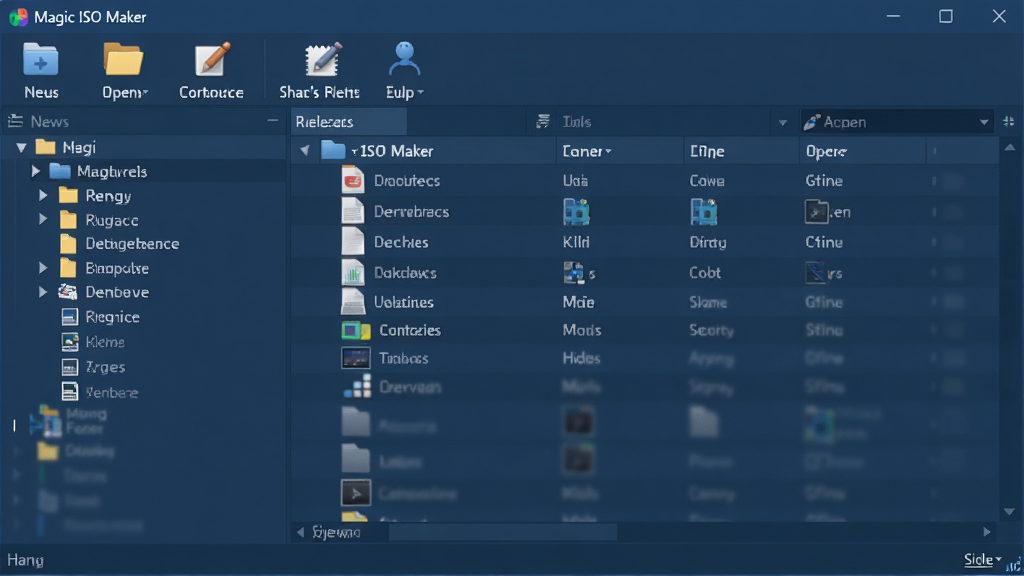This screenshot has height=576, width=1024.
Task: Collapse the ISO Maker folder row
Action: [x=305, y=151]
